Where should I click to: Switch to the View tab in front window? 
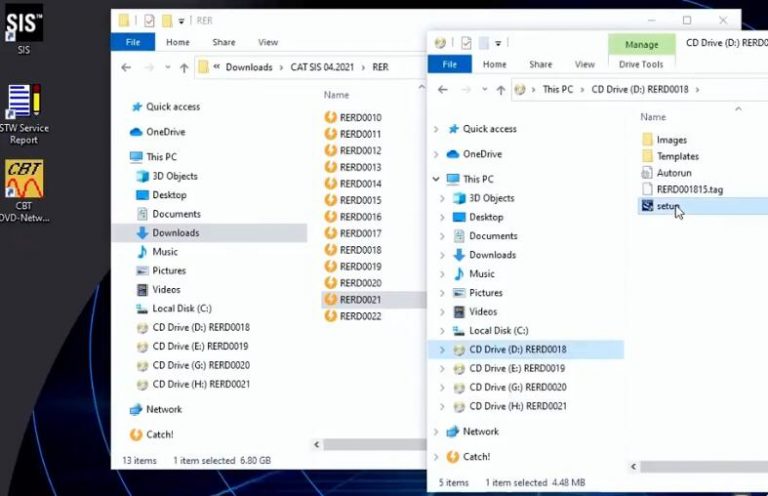[585, 65]
